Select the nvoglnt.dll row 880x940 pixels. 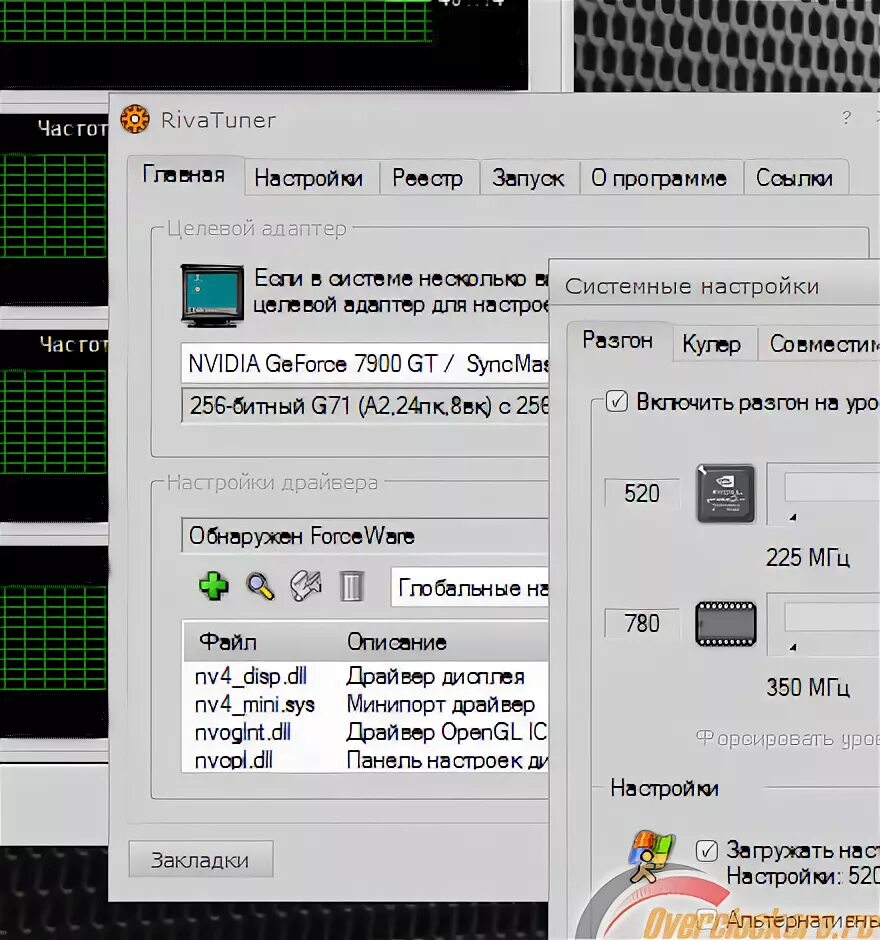(366, 732)
